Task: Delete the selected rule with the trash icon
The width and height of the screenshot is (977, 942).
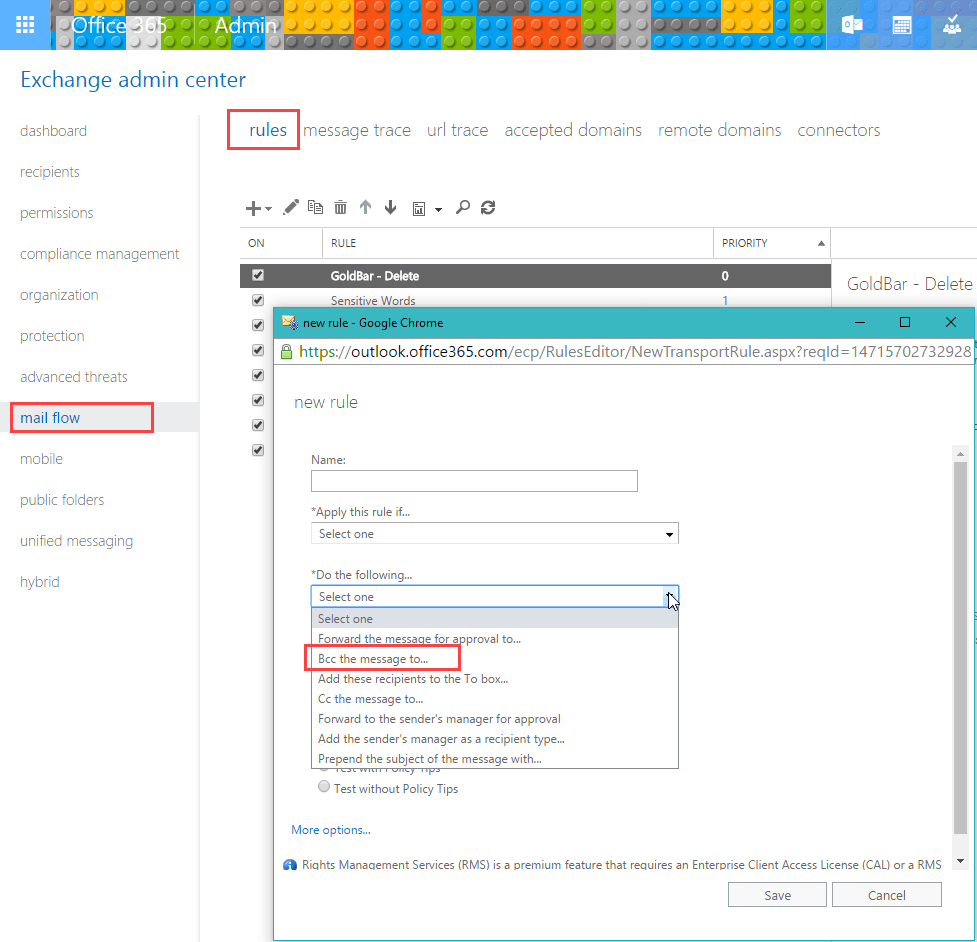Action: [x=340, y=207]
